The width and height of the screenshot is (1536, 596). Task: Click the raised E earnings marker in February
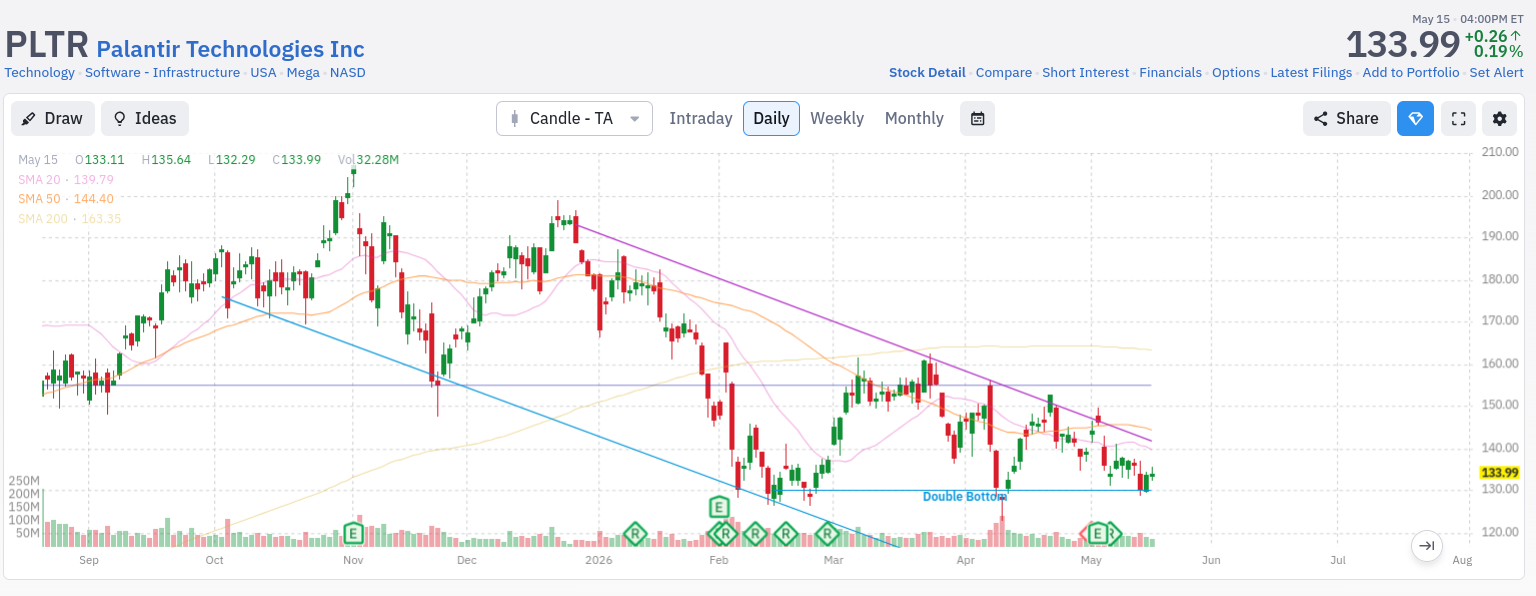[718, 506]
